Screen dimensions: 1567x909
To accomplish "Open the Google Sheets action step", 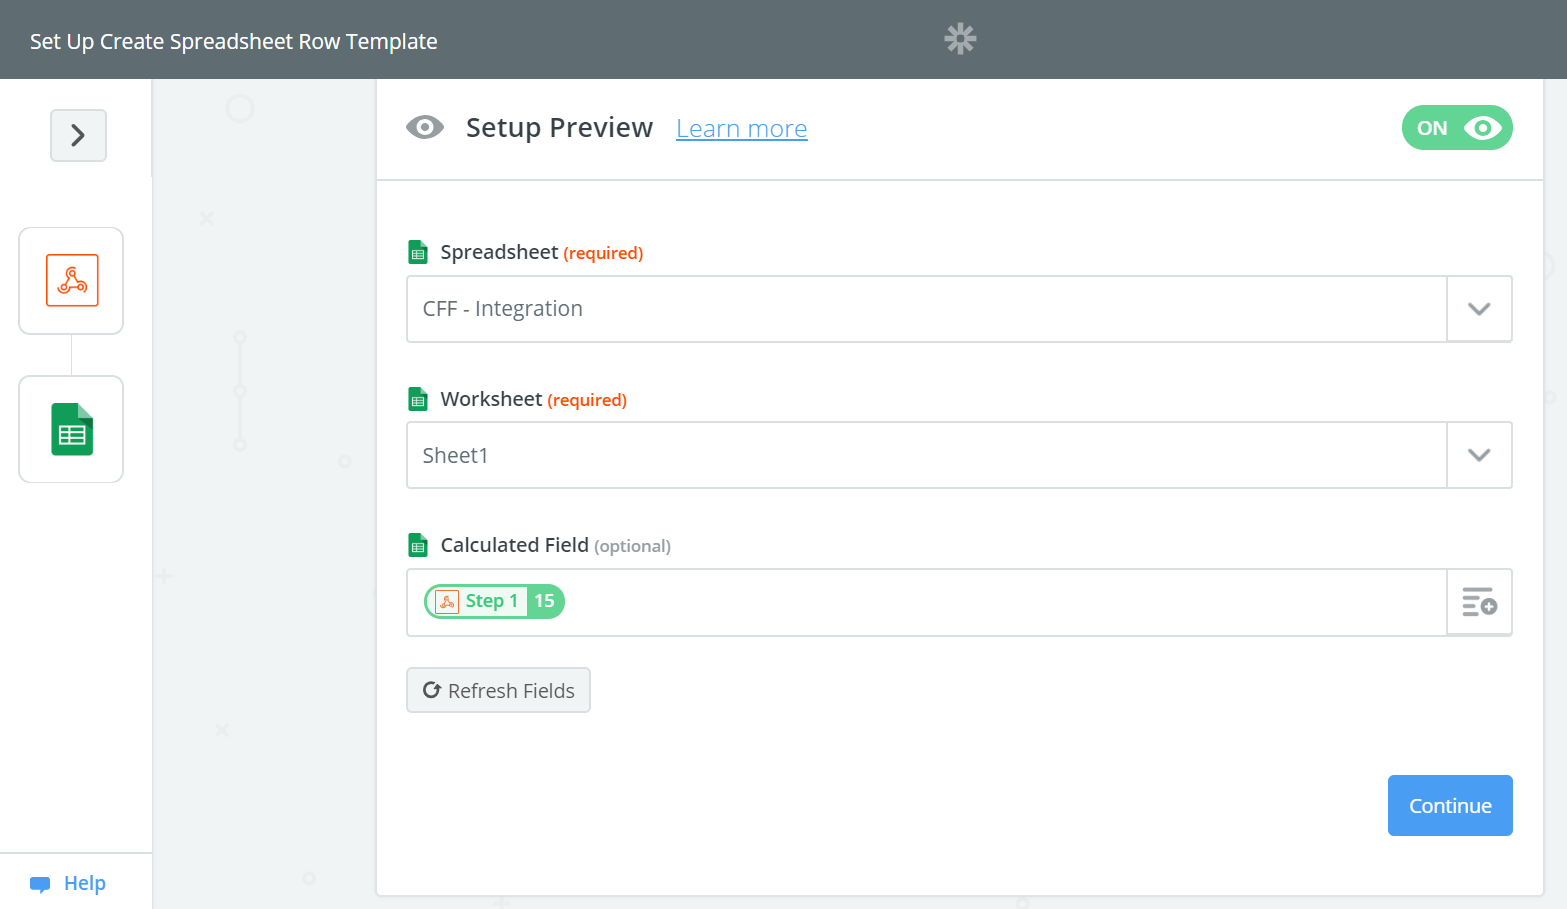I will (71, 429).
